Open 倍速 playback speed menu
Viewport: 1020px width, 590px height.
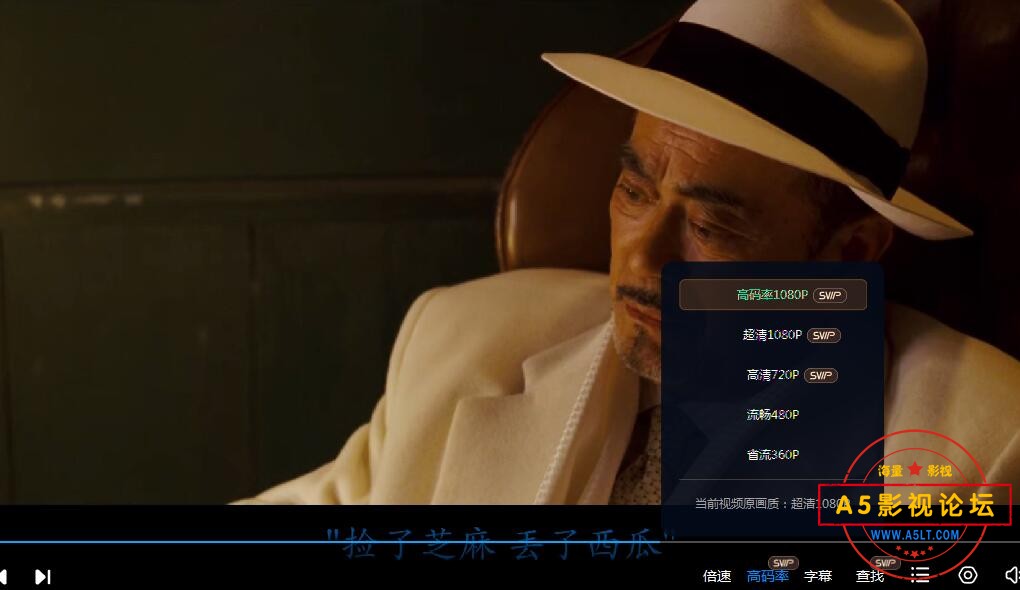tap(717, 576)
